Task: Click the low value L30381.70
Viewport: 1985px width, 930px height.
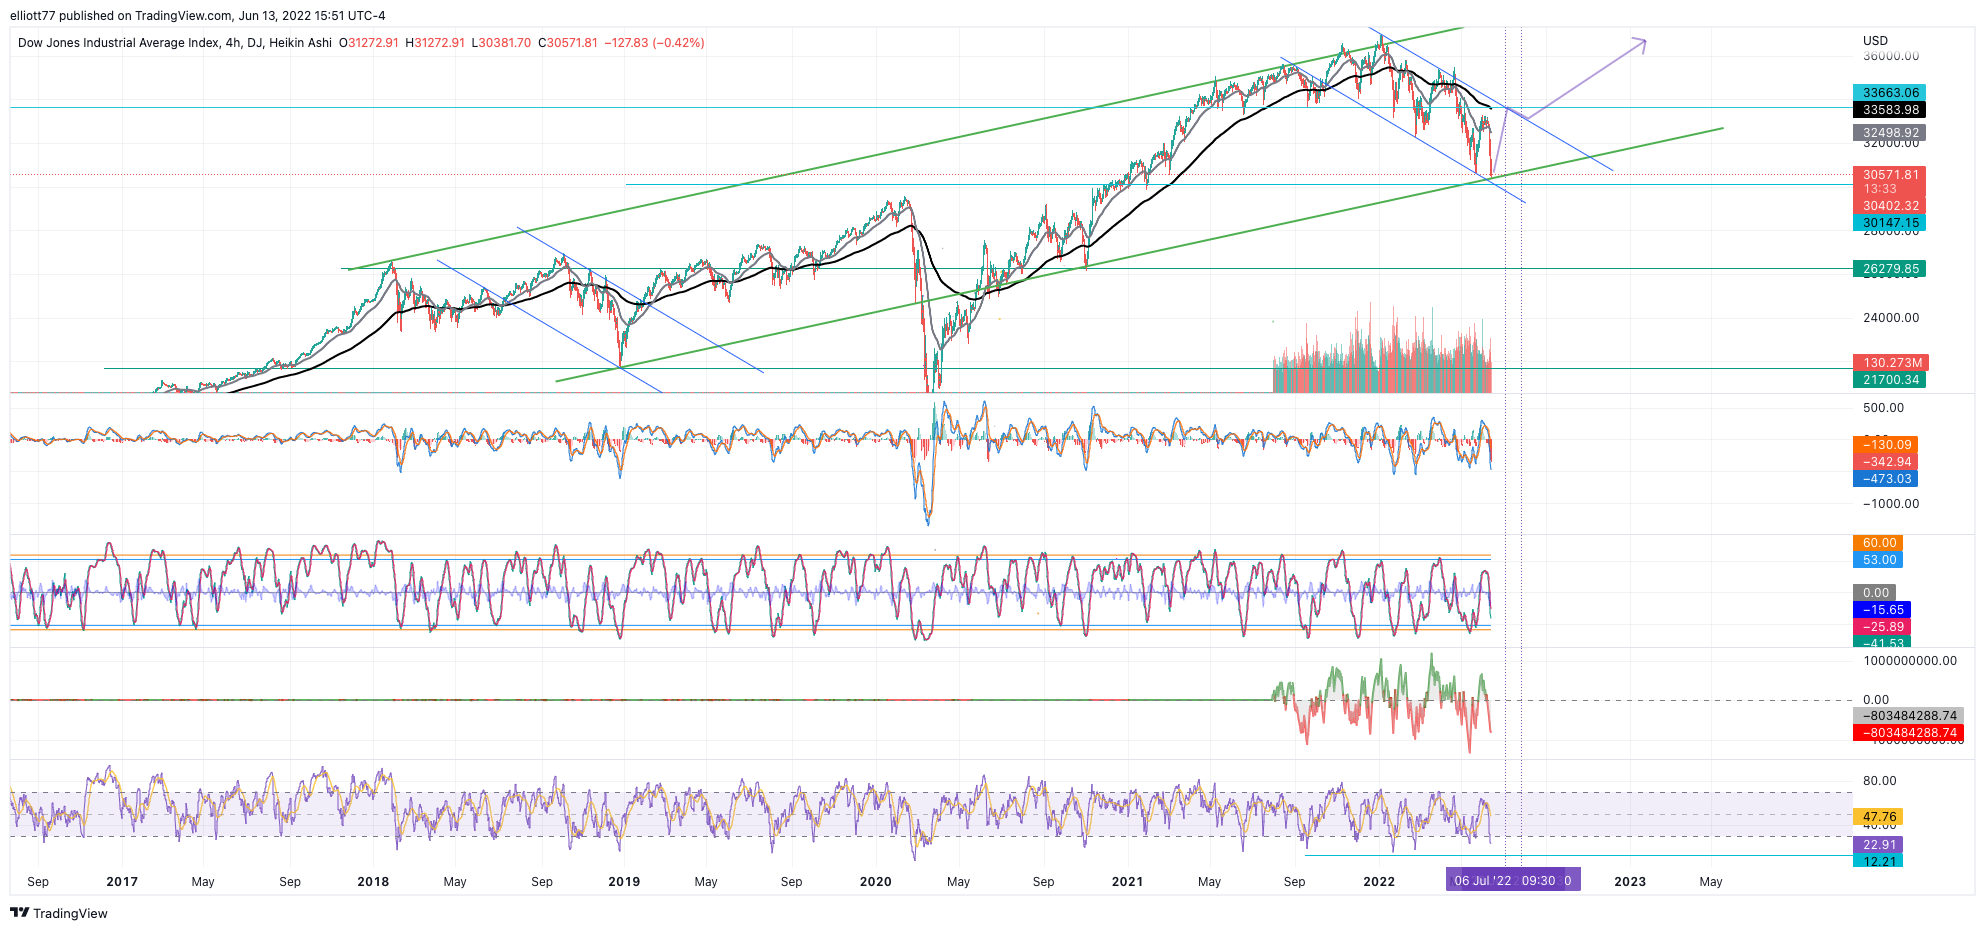Action: 501,43
